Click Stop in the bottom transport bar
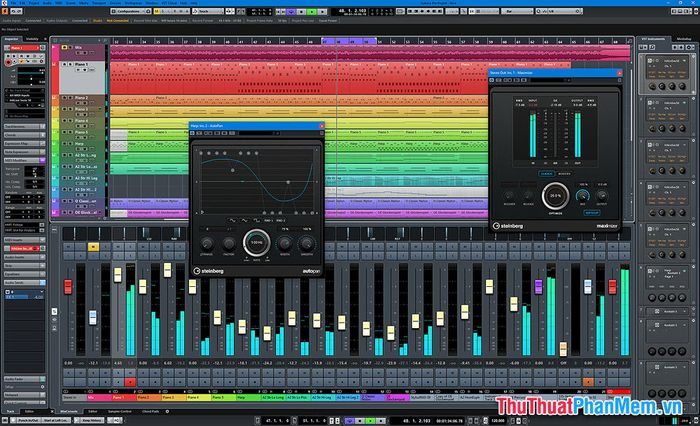The height and width of the screenshot is (426, 700). coord(360,420)
